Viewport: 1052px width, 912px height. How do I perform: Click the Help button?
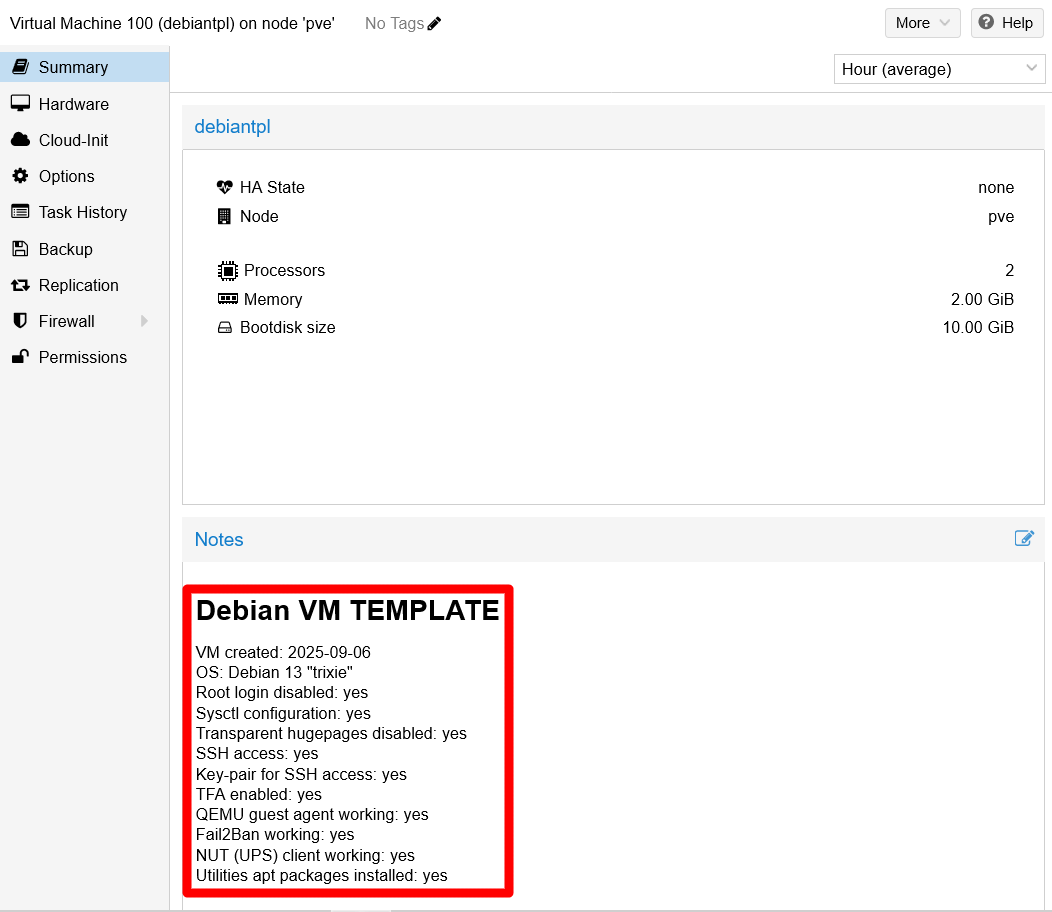pyautogui.click(x=1006, y=22)
